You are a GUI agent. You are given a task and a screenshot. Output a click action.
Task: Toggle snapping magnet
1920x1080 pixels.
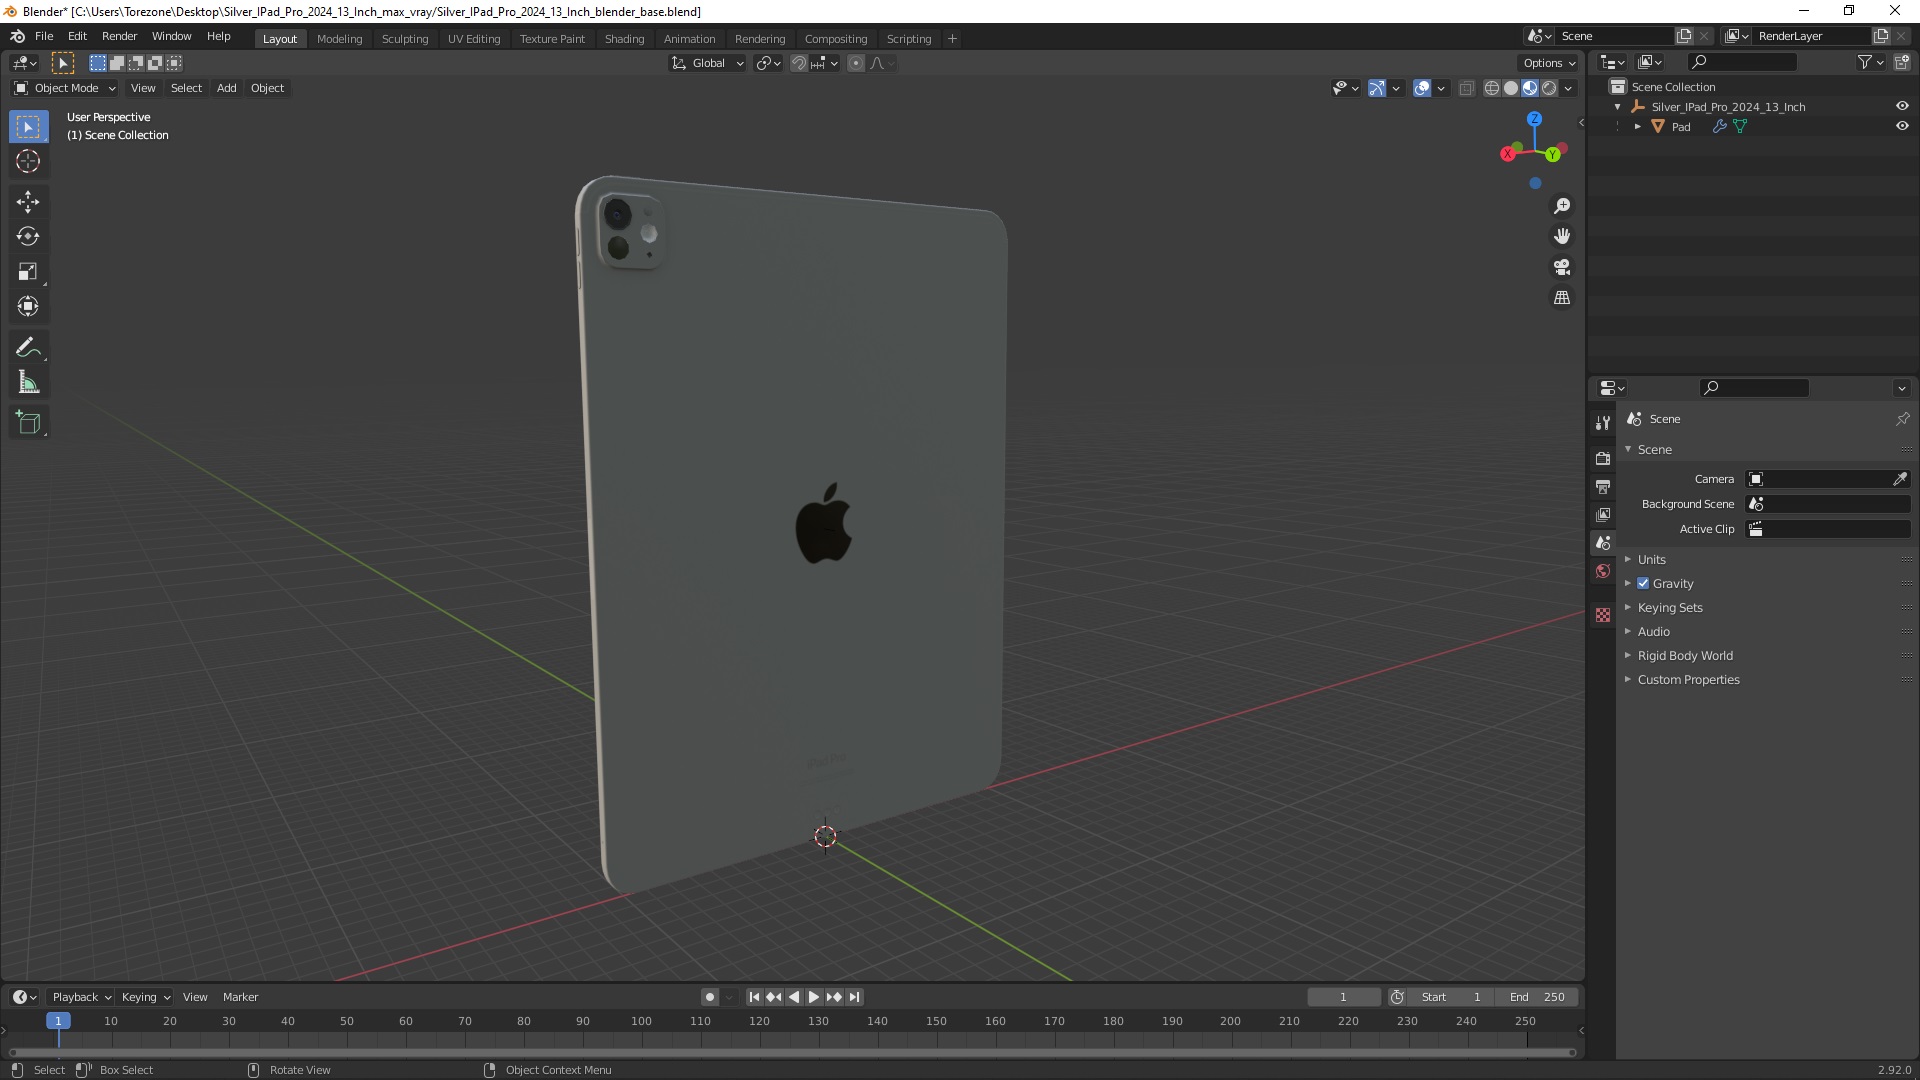pyautogui.click(x=798, y=63)
